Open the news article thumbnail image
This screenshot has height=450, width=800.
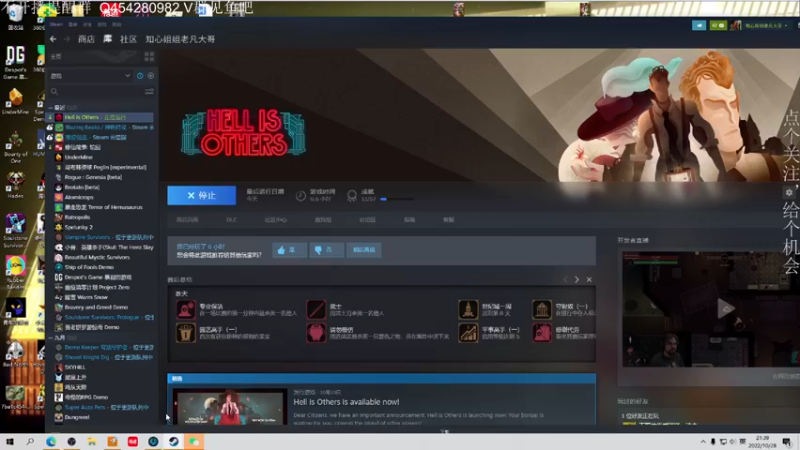pos(230,407)
